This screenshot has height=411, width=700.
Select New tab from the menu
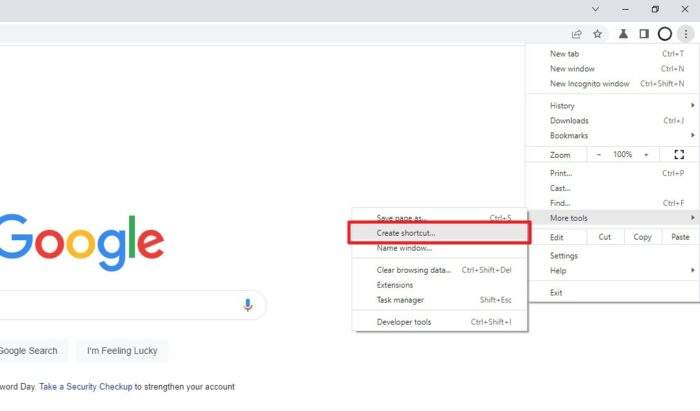612,54
